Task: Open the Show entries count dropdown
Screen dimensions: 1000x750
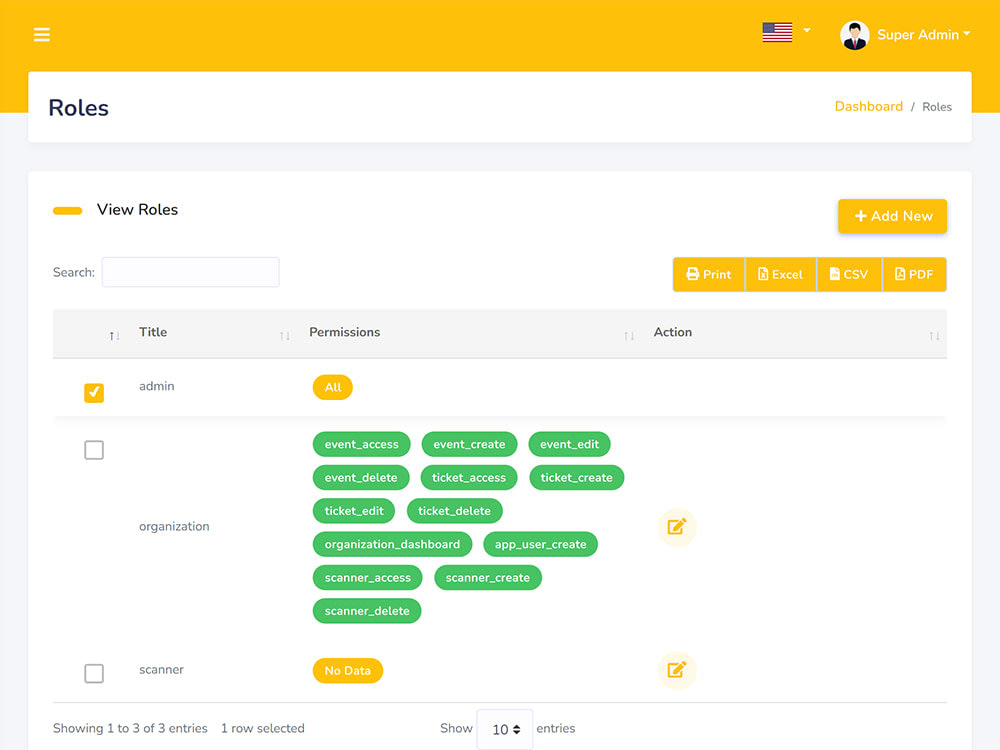Action: [x=504, y=729]
